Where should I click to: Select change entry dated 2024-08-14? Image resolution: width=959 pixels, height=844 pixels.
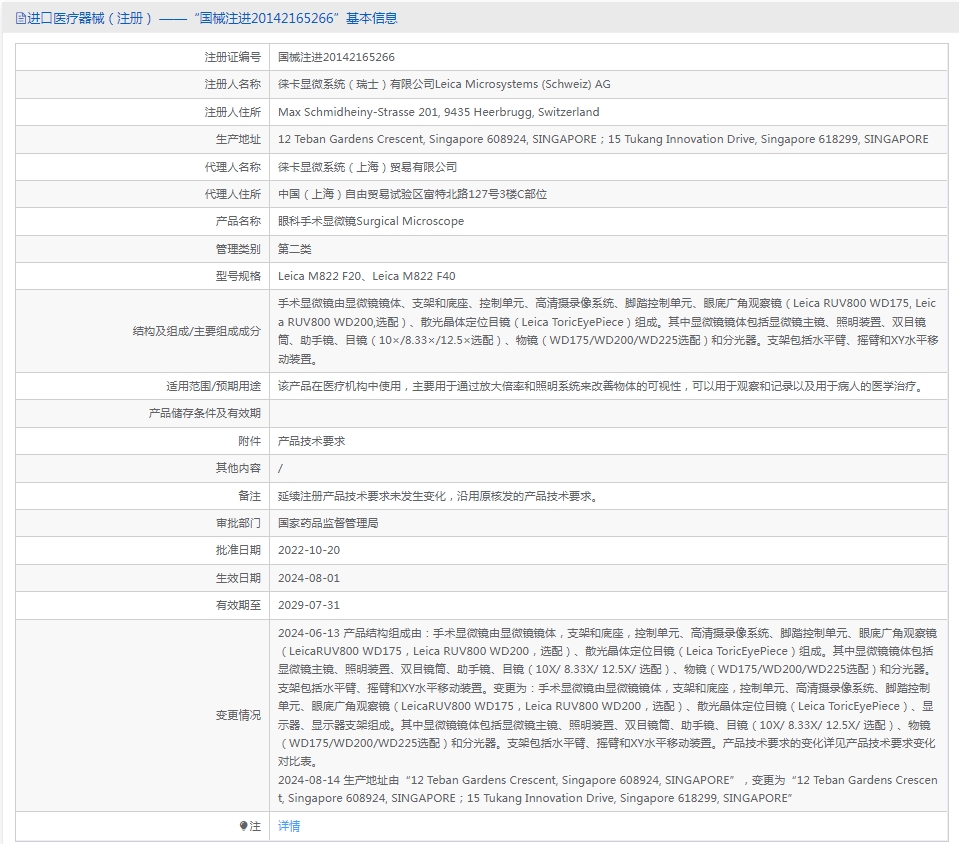coord(608,789)
